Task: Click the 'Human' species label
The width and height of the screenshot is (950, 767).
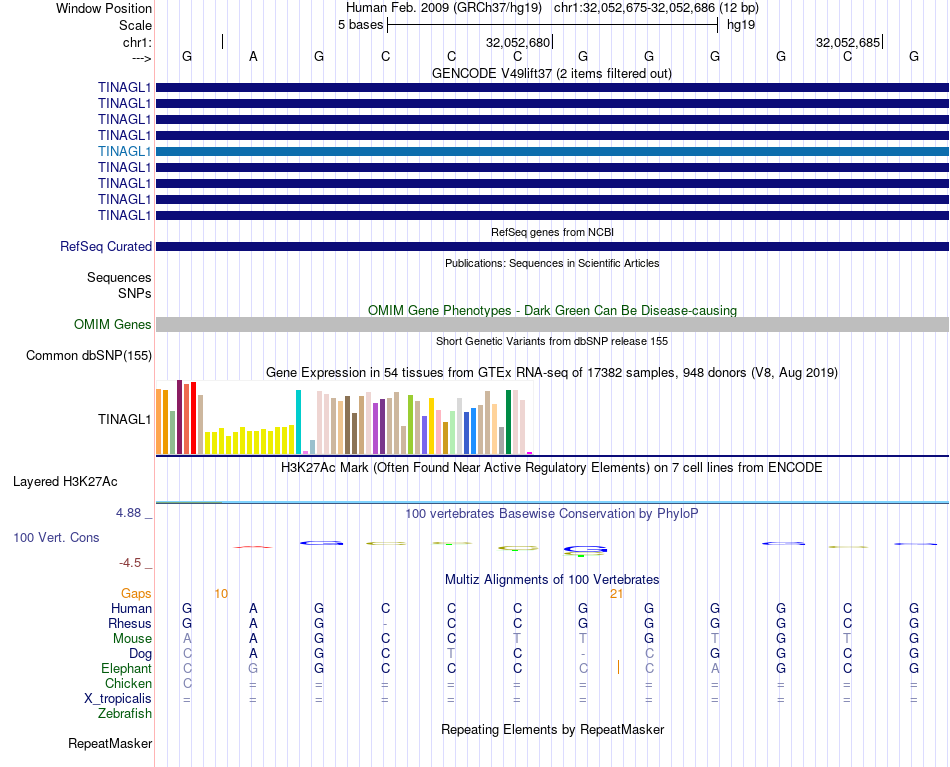Action: click(131, 608)
